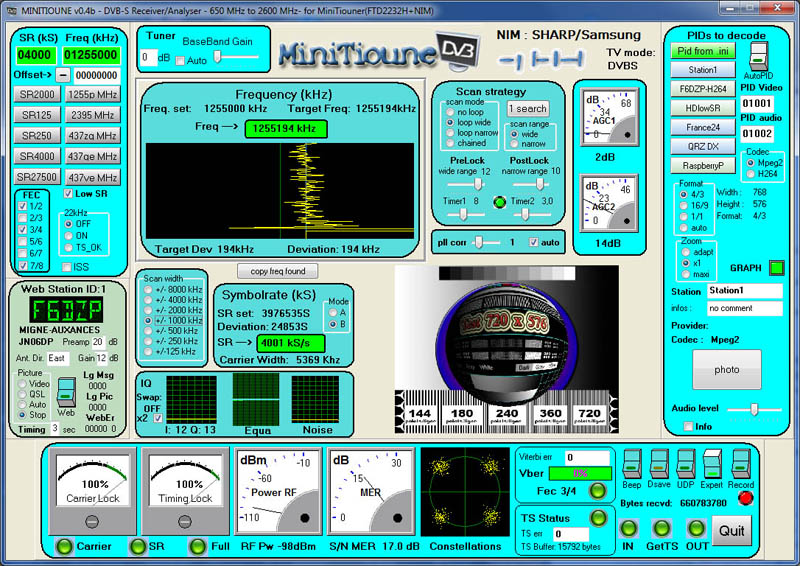Click the scan timer green LED
Screen dimensions: 800x566
(x=499, y=202)
